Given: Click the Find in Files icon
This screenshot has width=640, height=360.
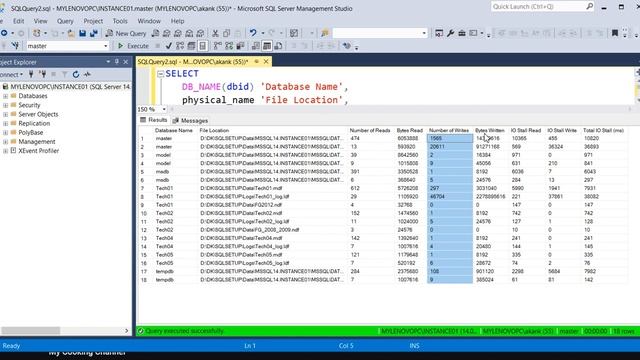Looking at the screenshot, I should (x=325, y=33).
